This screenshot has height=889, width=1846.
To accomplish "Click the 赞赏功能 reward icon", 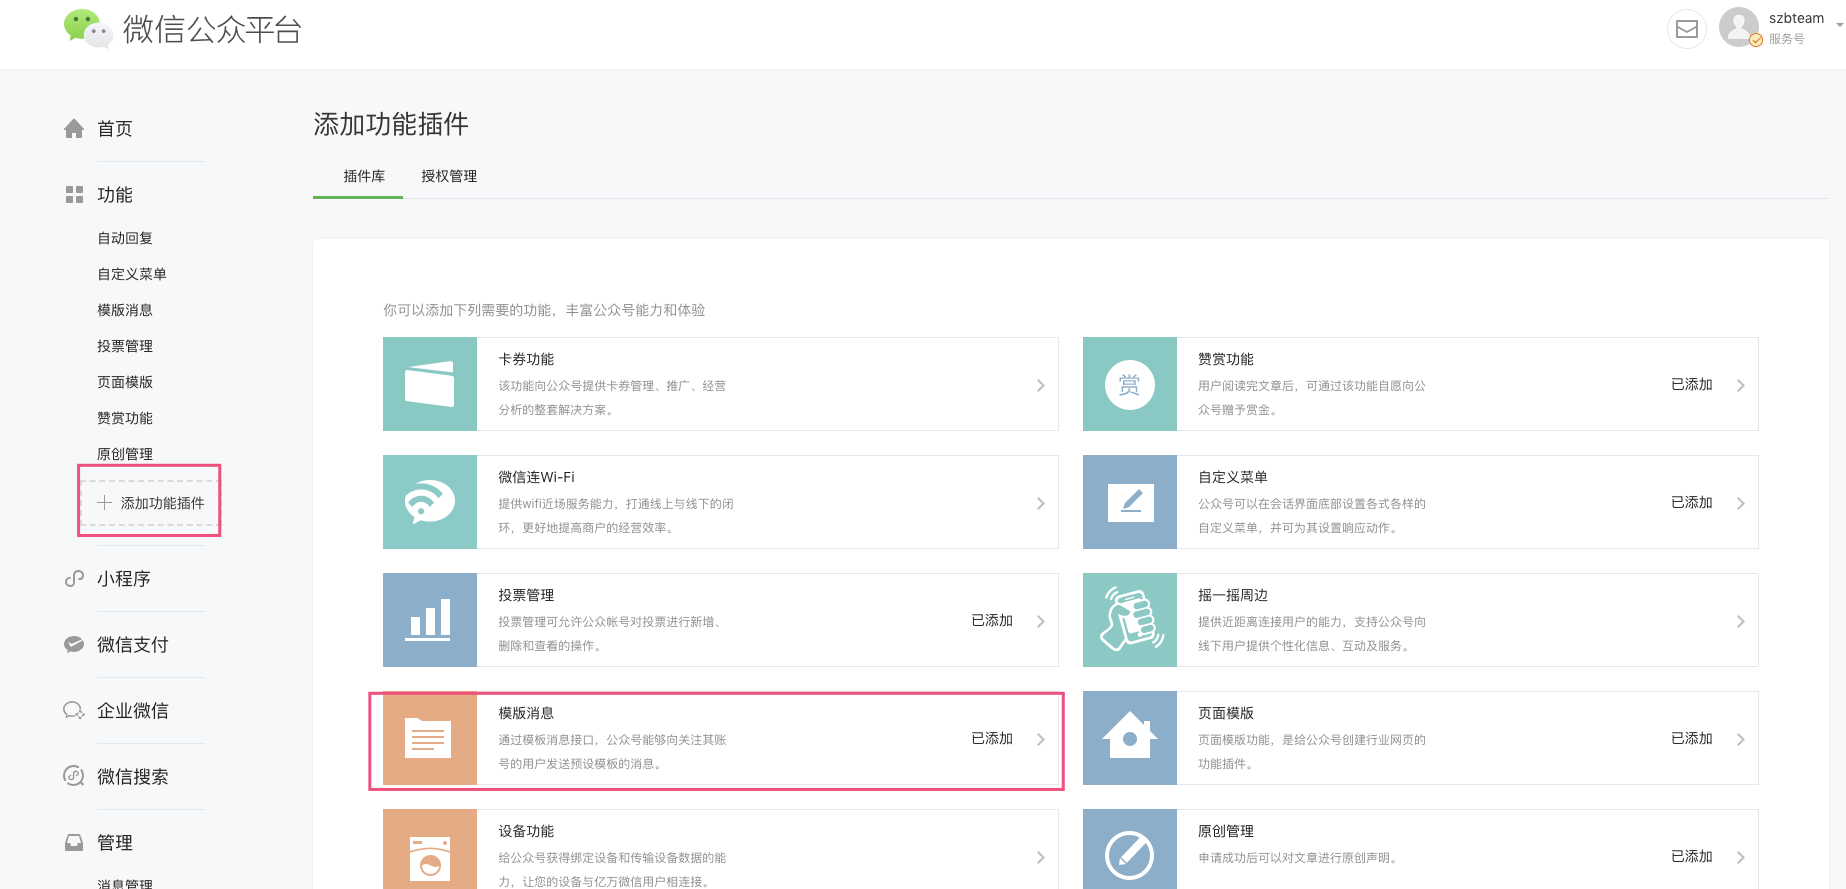I will 1130,384.
